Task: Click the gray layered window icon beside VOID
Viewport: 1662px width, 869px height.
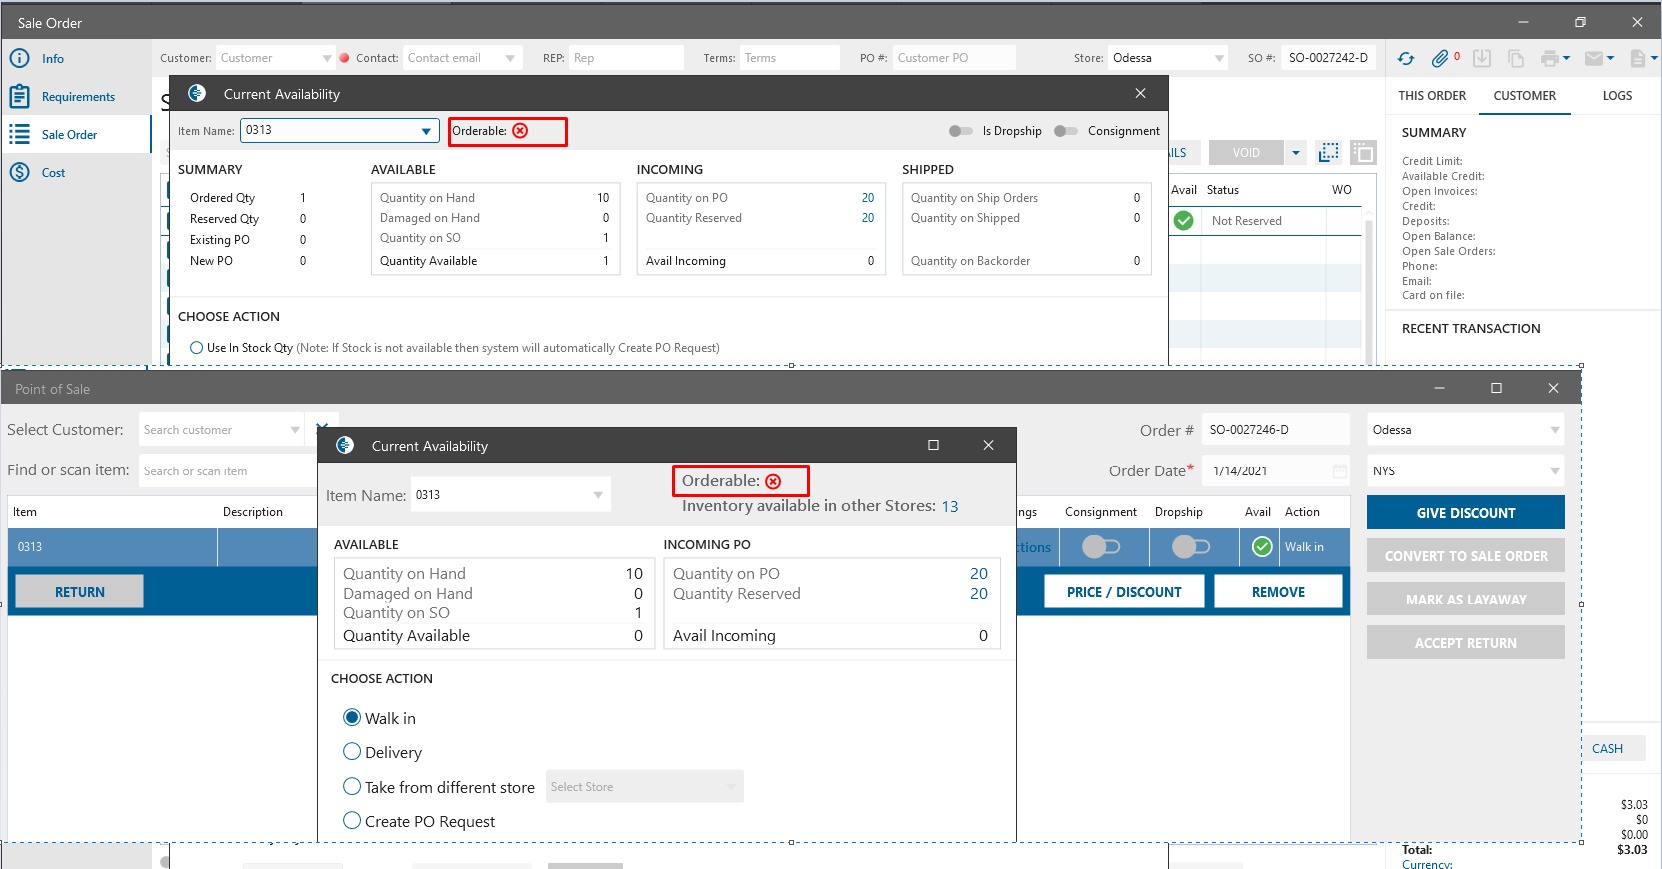Action: [1363, 153]
